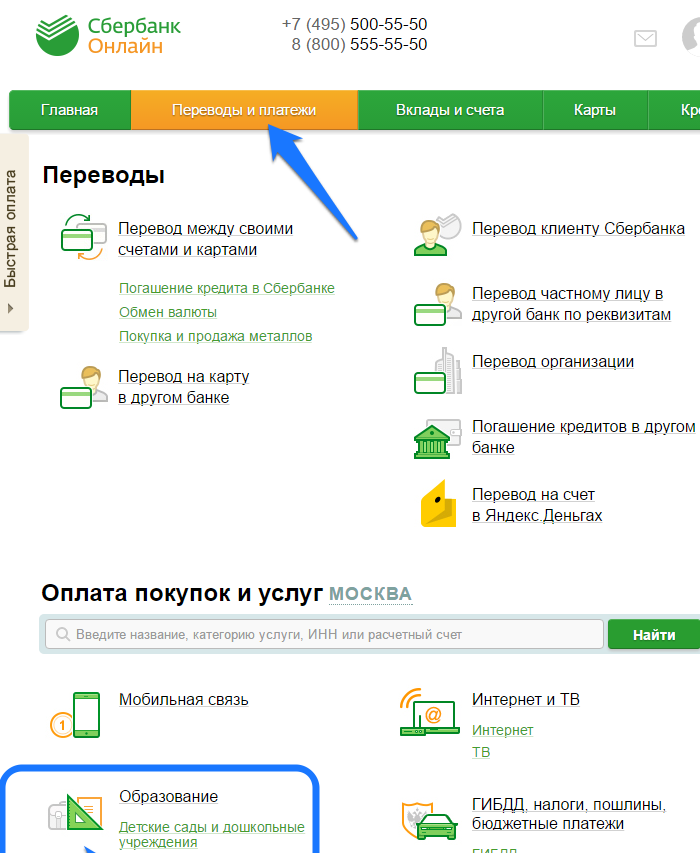The width and height of the screenshot is (700, 853).
Task: Go to the Карты tab
Action: pos(595,110)
